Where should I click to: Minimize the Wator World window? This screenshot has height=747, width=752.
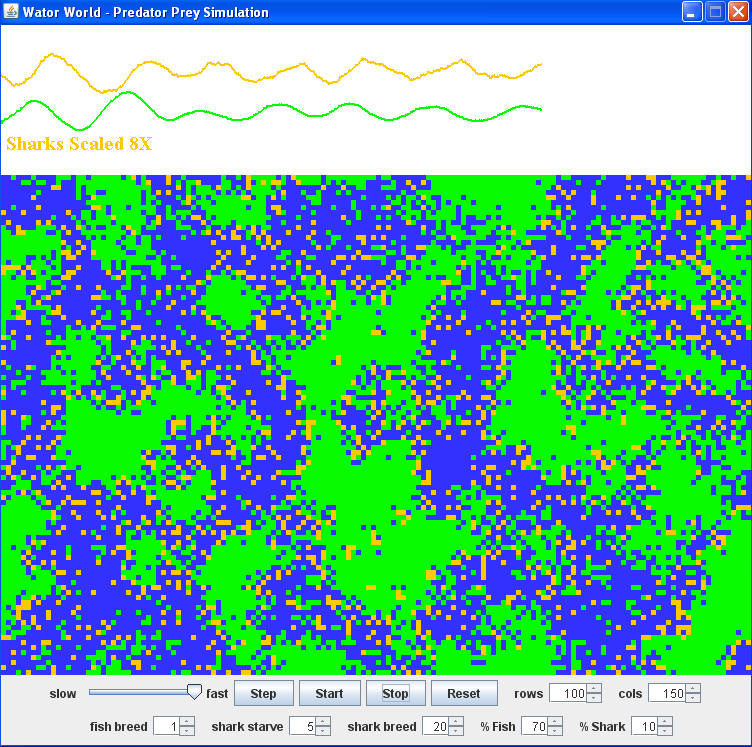[x=692, y=12]
